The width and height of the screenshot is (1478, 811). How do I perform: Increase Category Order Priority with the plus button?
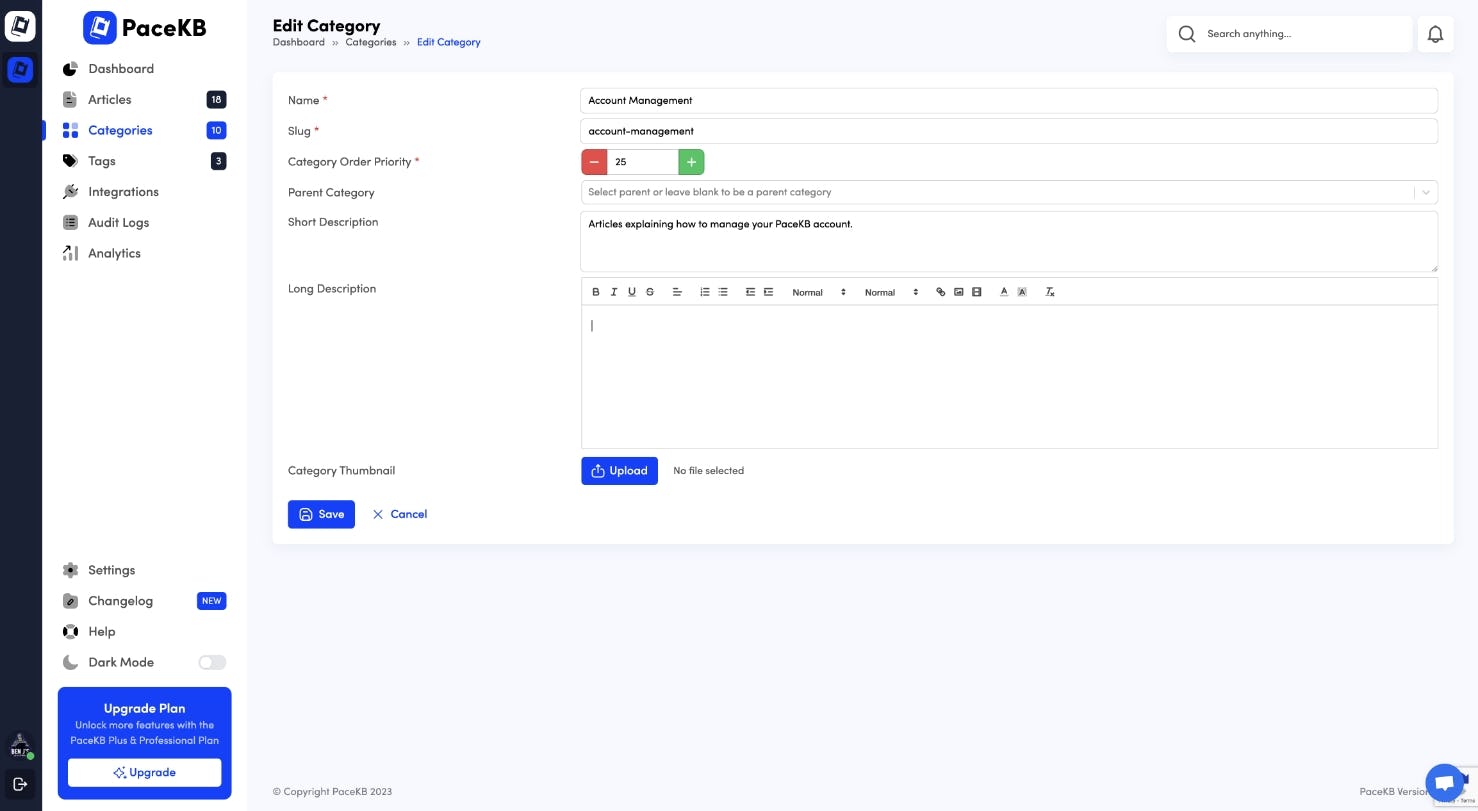click(691, 161)
